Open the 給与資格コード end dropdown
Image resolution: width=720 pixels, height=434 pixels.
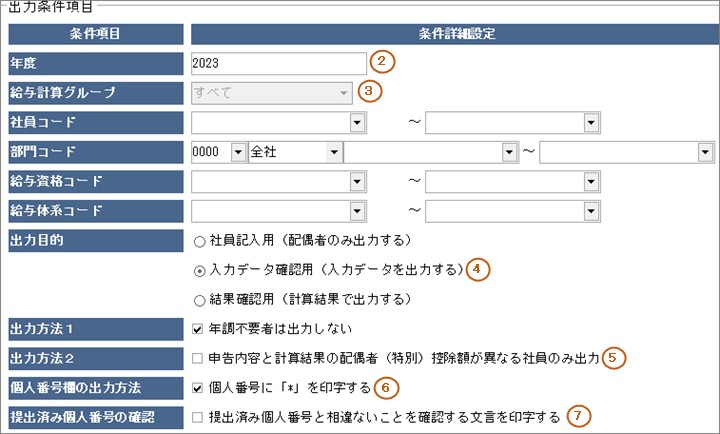(591, 182)
